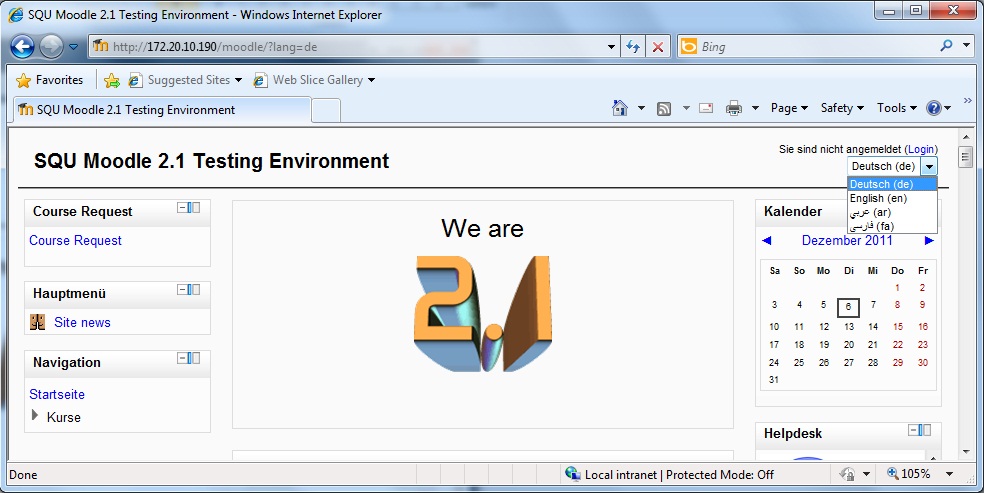Viewport: 984px width, 493px height.
Task: Open the Favorites star button
Action: [x=50, y=80]
